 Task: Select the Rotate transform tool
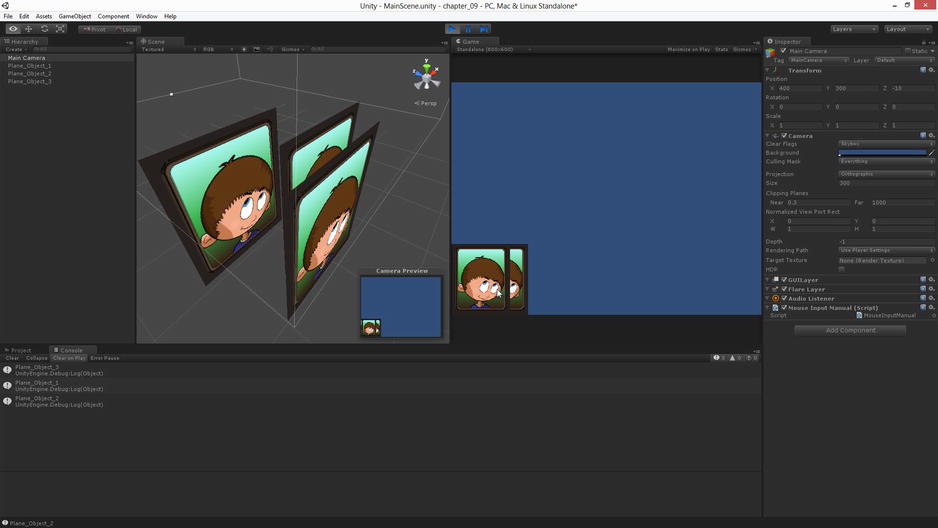[44, 29]
